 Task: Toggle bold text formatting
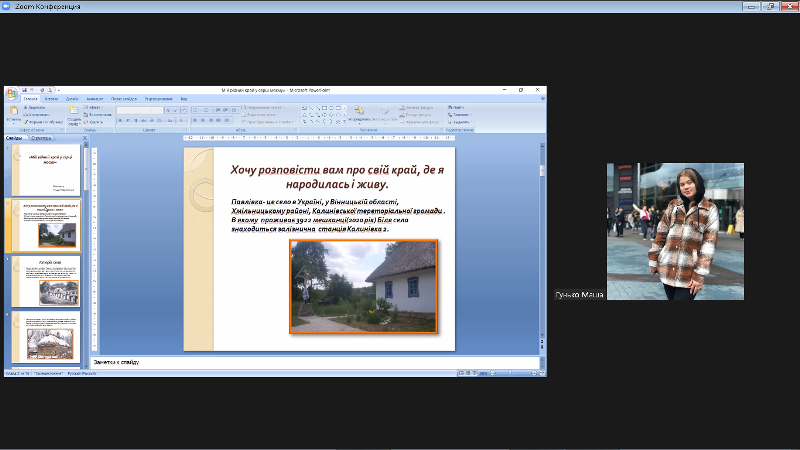[120, 121]
